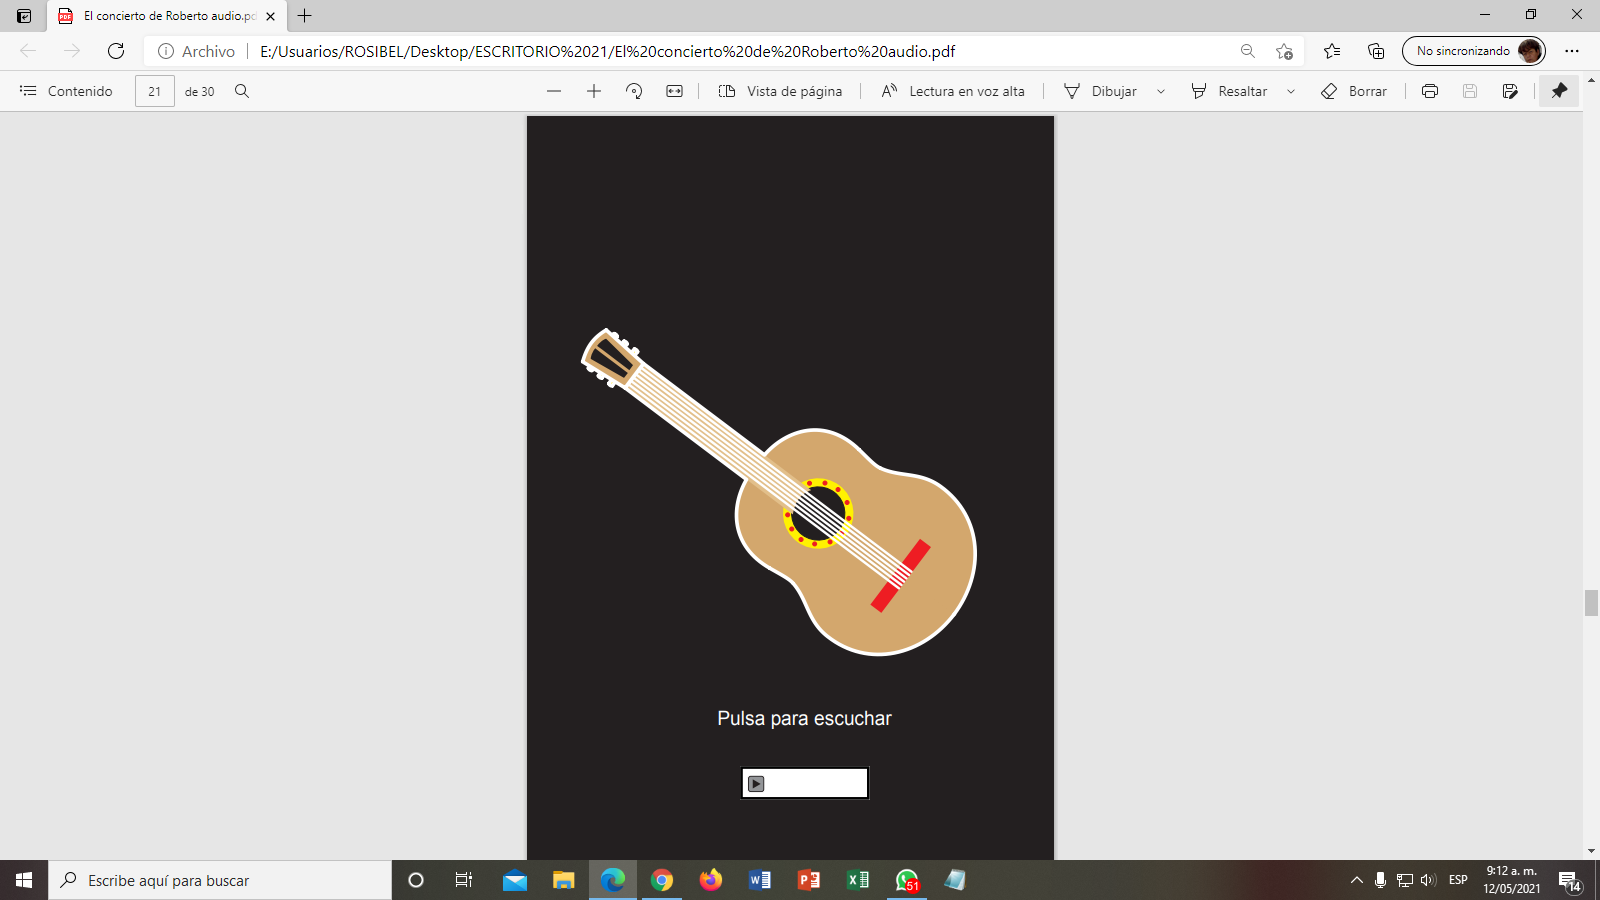Open the PDF search magnifier
The height and width of the screenshot is (900, 1600).
point(242,91)
